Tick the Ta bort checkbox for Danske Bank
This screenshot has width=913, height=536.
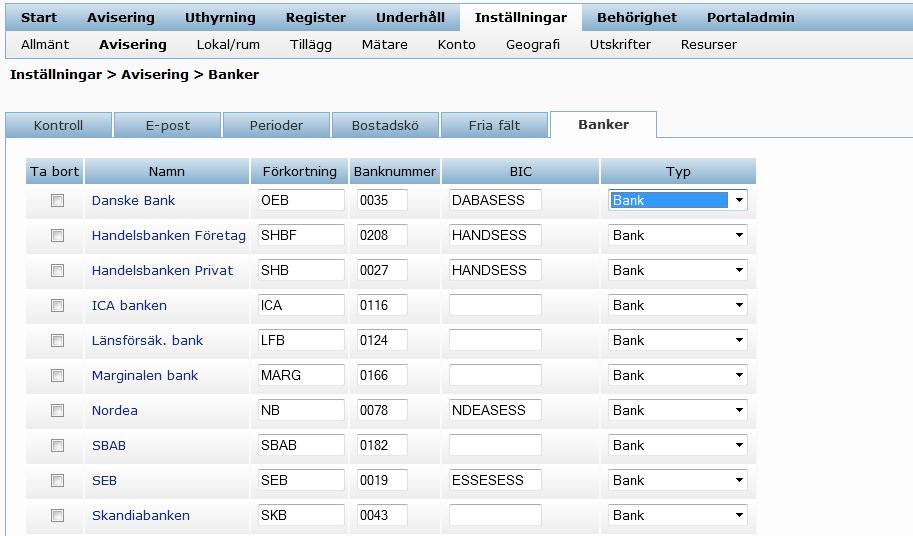coord(57,201)
